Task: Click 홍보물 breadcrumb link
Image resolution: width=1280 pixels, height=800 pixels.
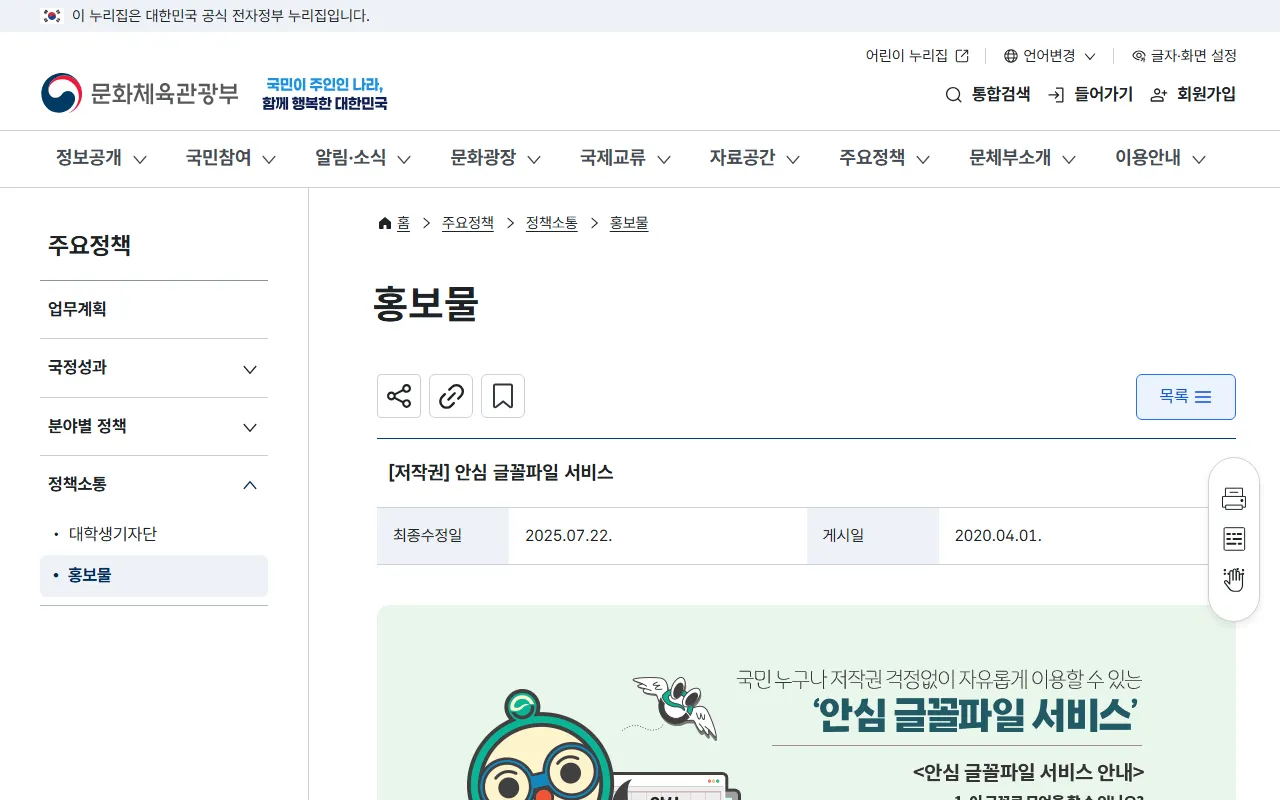Action: (x=629, y=223)
